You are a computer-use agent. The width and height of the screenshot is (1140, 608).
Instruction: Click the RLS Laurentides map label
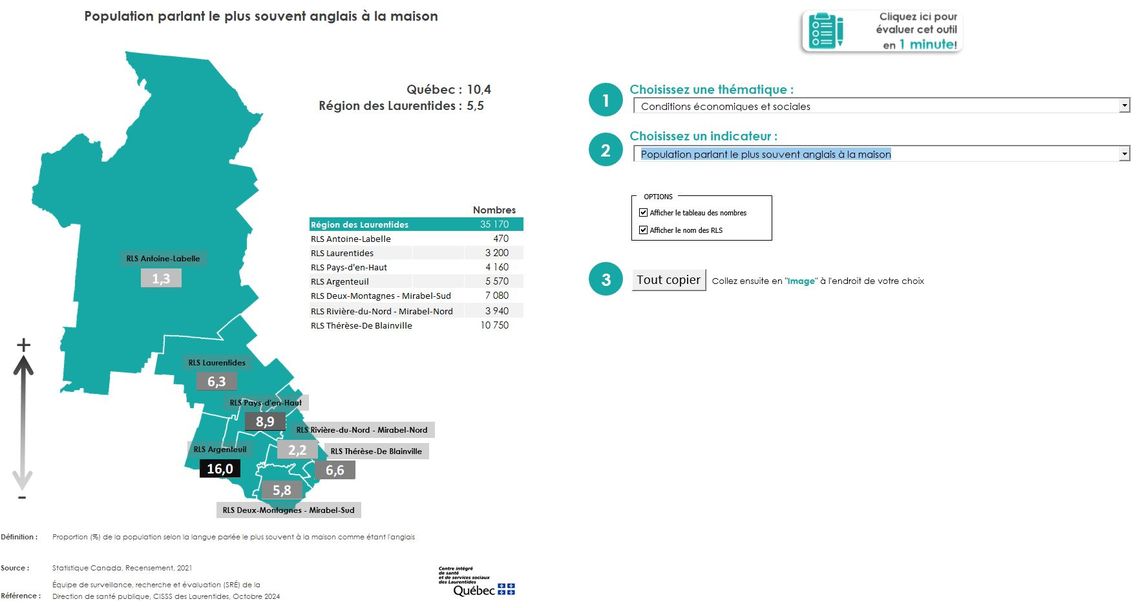coord(217,362)
